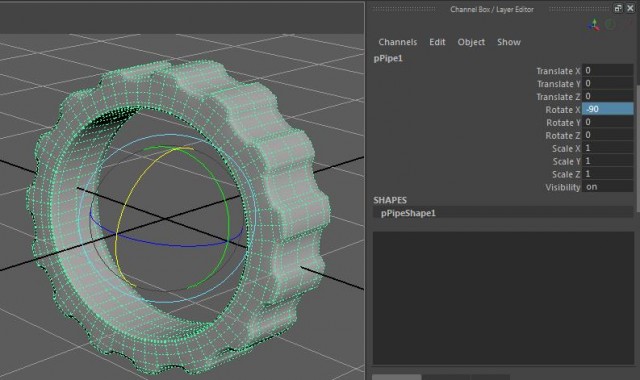Click the Rotate Y value field
Viewport: 640px width, 380px height.
(x=608, y=122)
